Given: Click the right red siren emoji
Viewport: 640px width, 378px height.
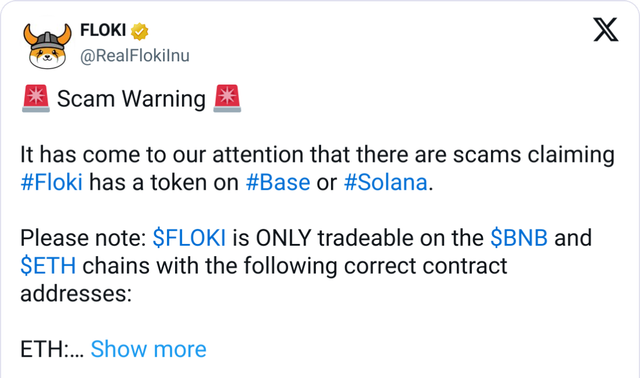Looking at the screenshot, I should [x=227, y=98].
